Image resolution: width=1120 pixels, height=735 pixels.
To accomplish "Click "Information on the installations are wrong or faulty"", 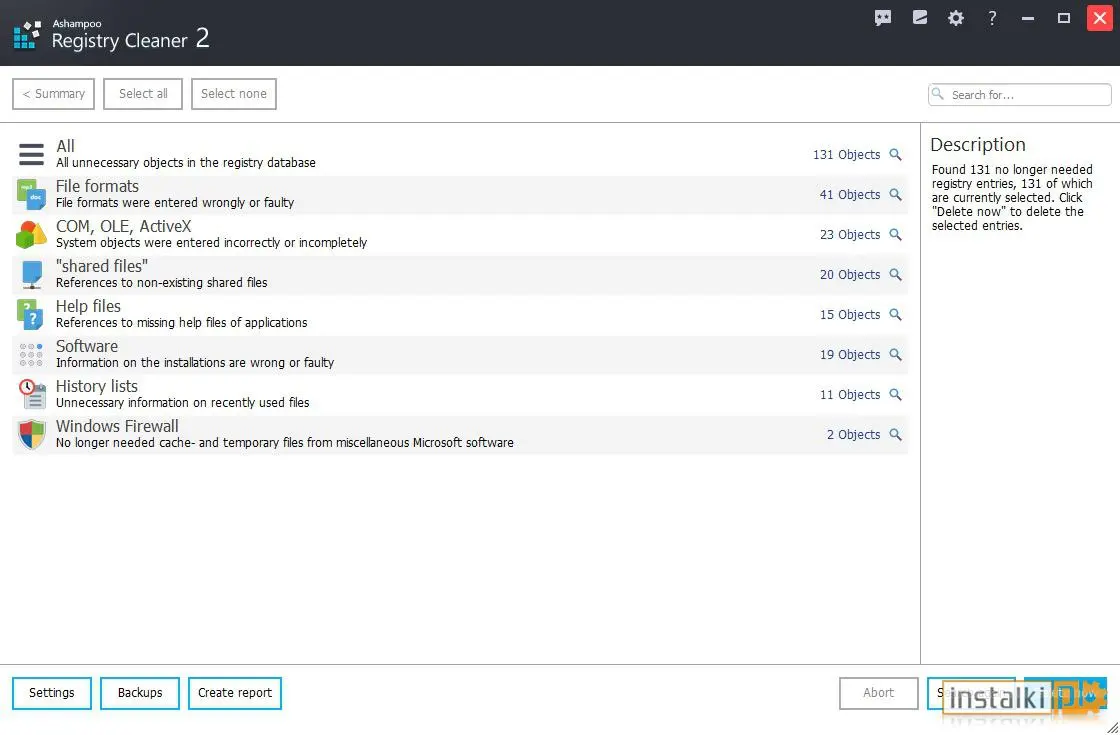I will click(195, 363).
